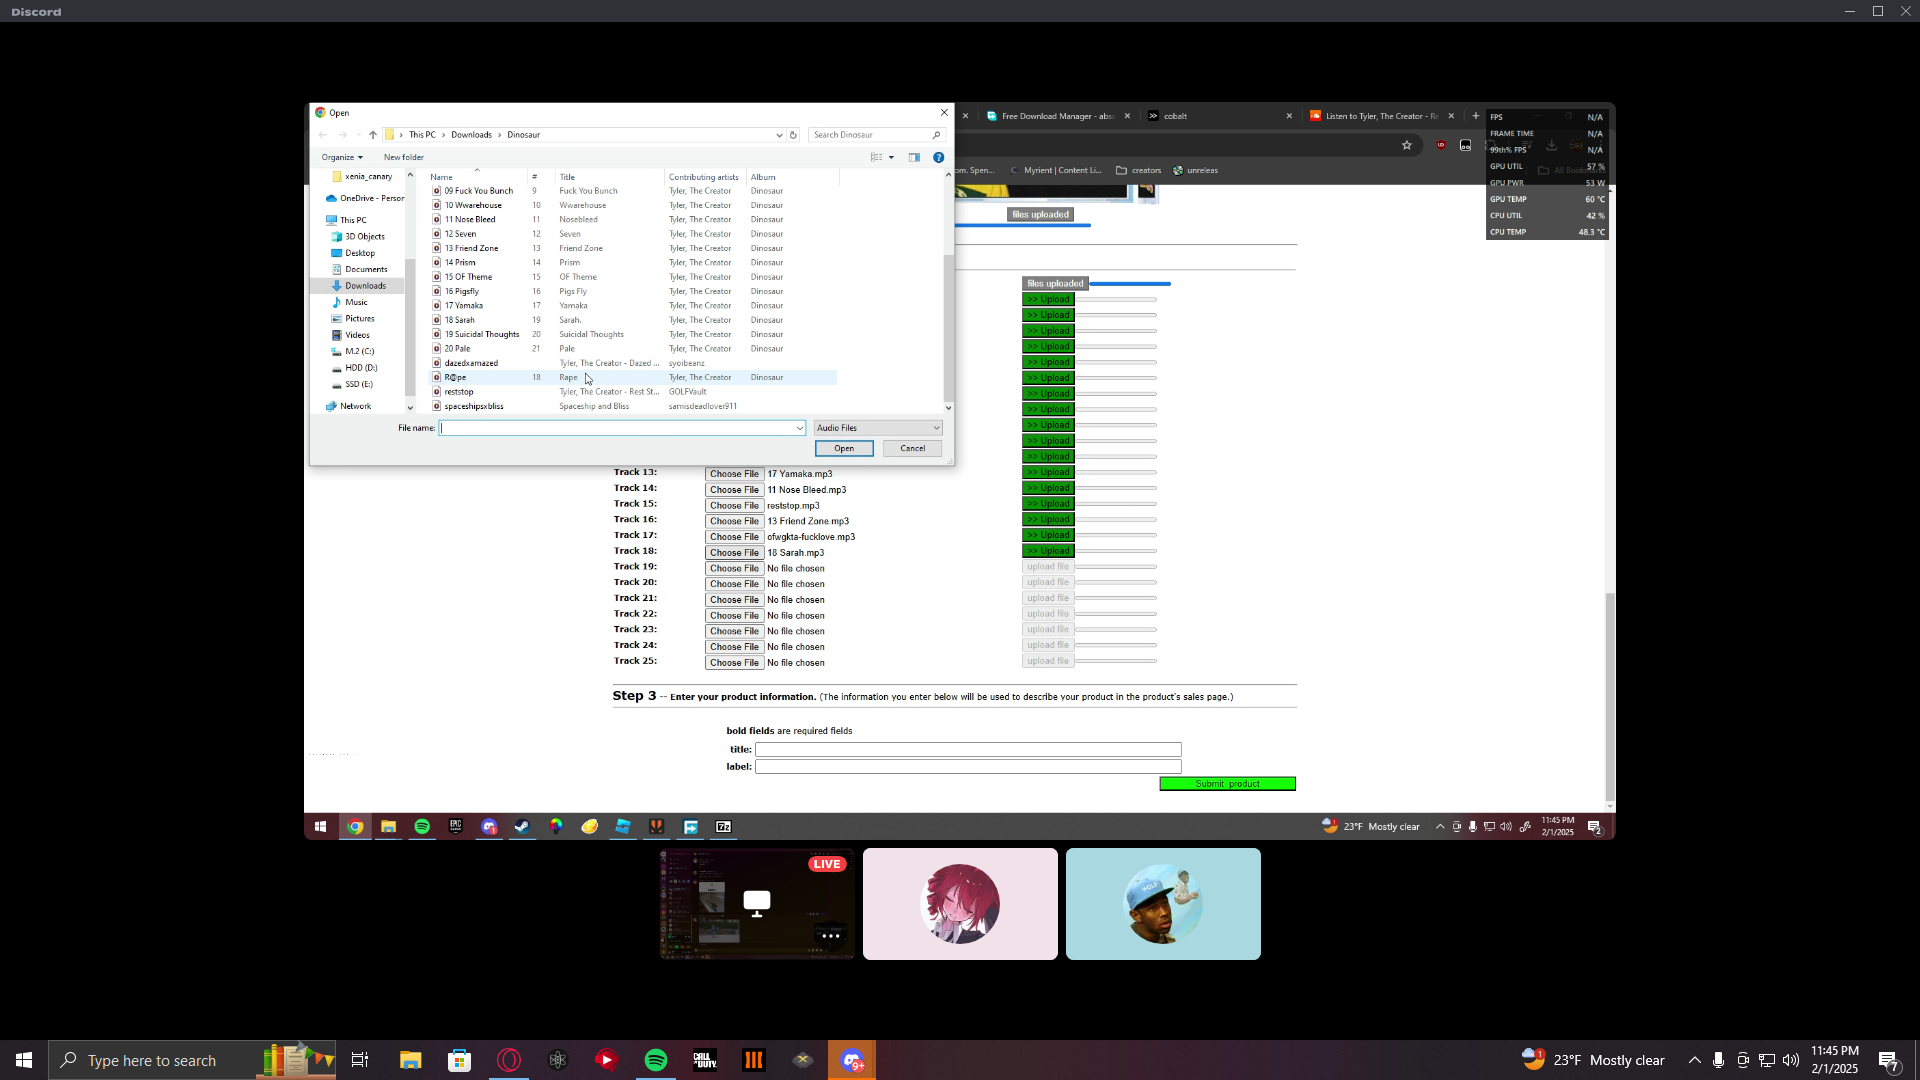1920x1080 pixels.
Task: Open Opera GX from the taskbar
Action: coord(509,1060)
